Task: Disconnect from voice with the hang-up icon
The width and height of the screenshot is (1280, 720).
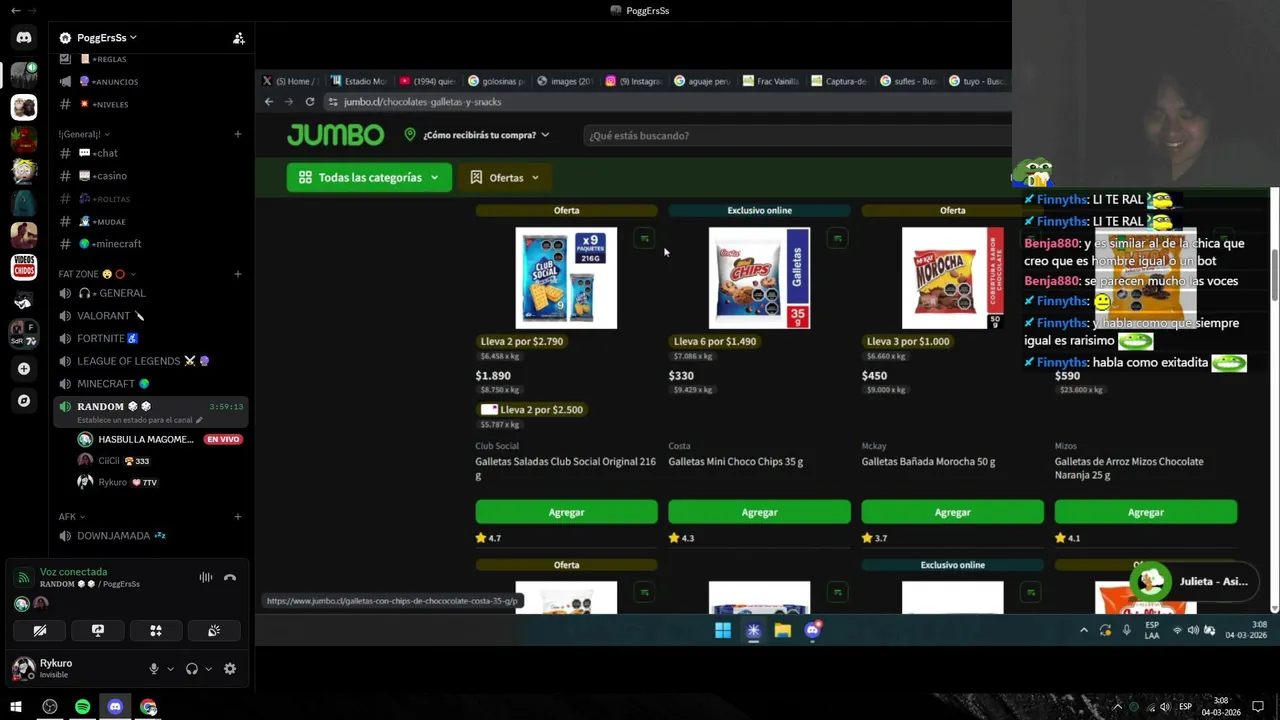Action: tap(230, 577)
